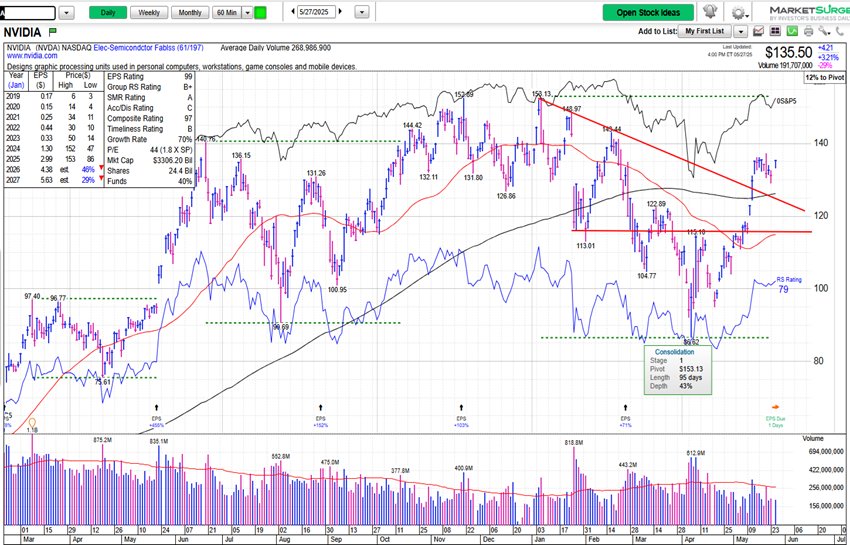Click the Open Stock Ideas button
Viewport: 850px width, 545px height.
[648, 12]
